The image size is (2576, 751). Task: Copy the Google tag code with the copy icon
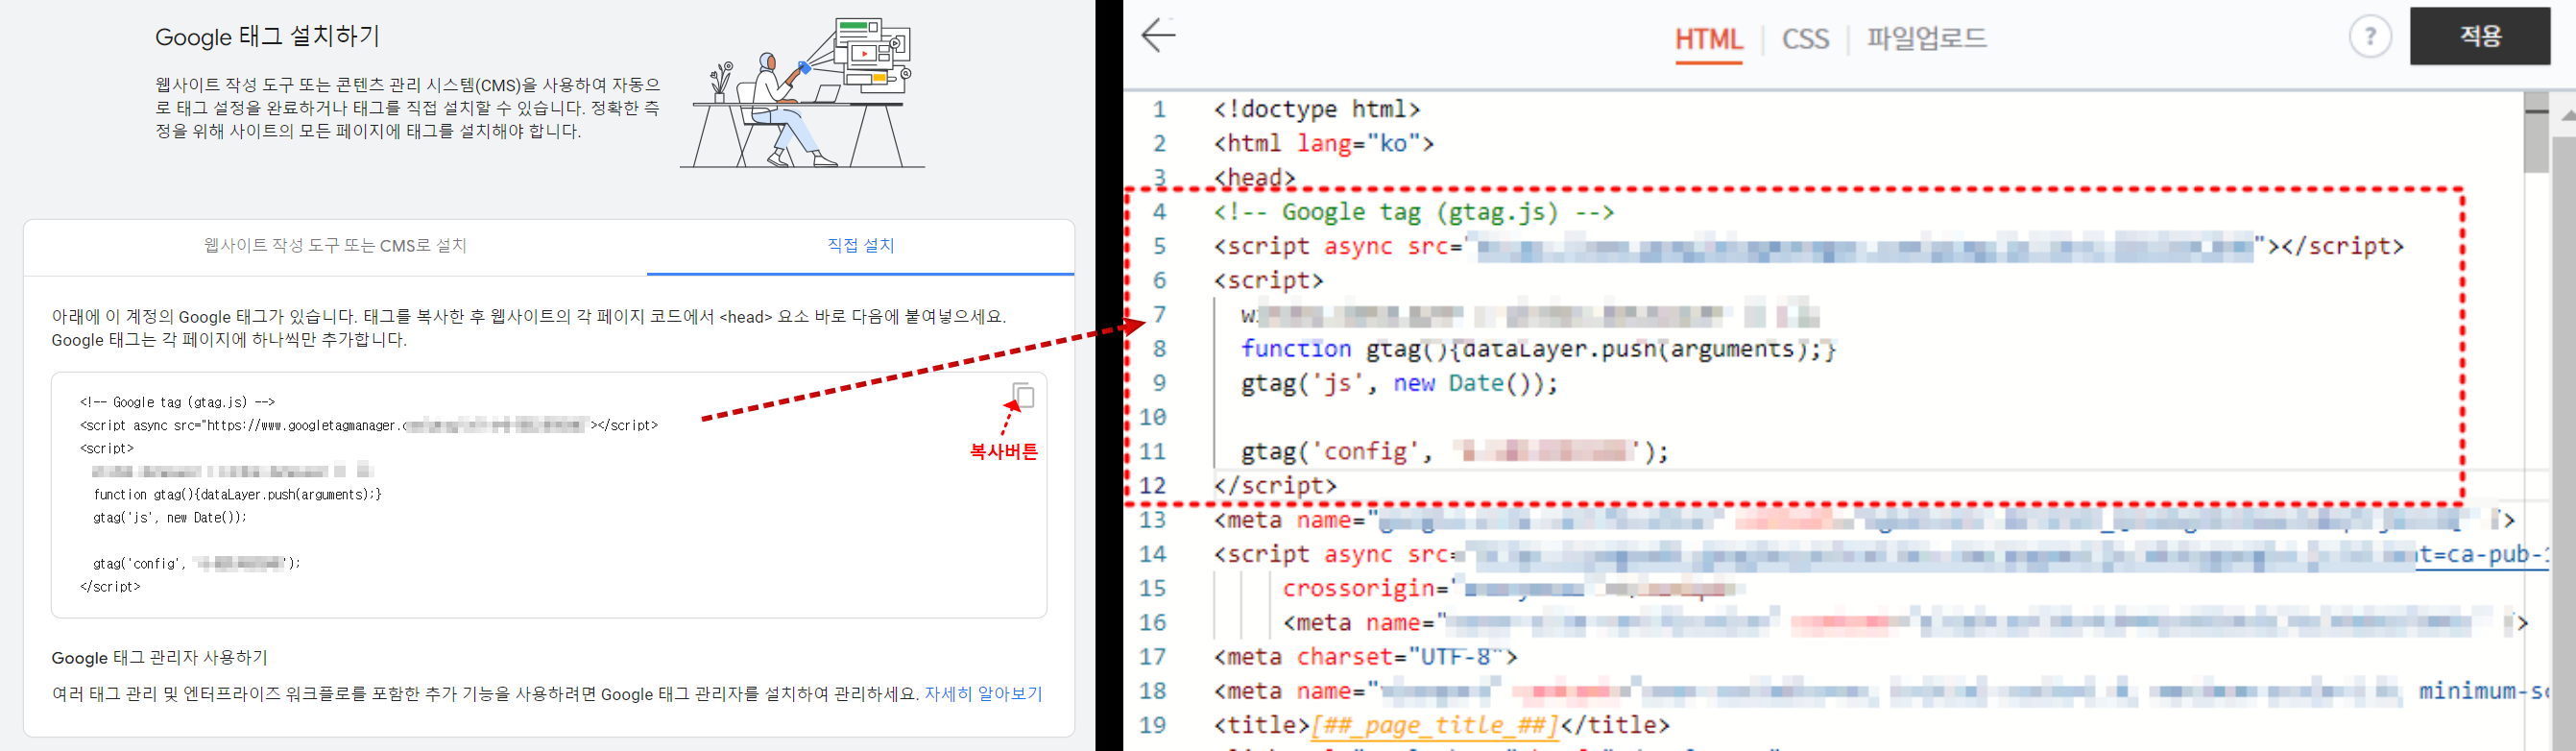click(1023, 395)
